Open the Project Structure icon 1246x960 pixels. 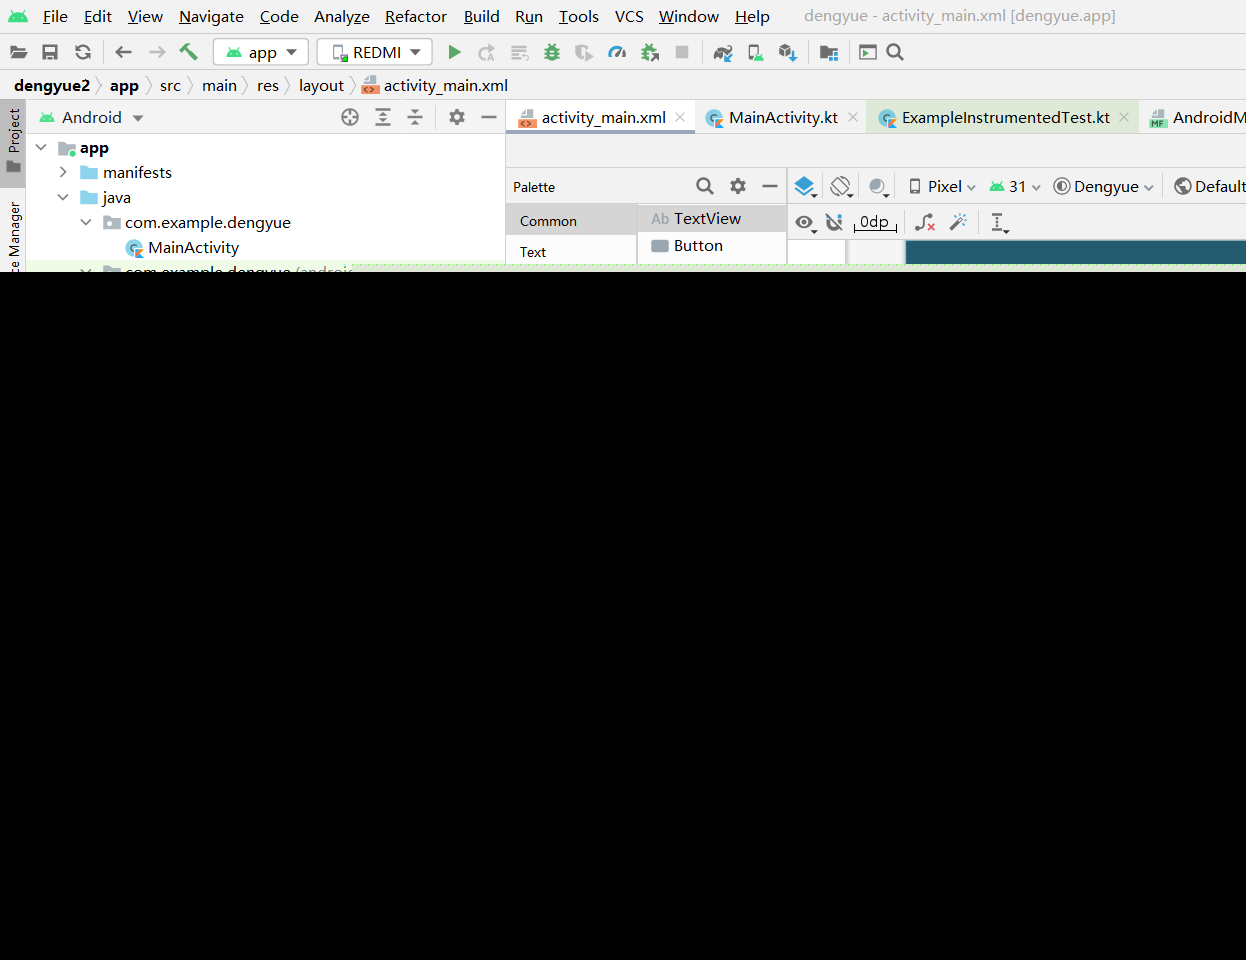(829, 52)
